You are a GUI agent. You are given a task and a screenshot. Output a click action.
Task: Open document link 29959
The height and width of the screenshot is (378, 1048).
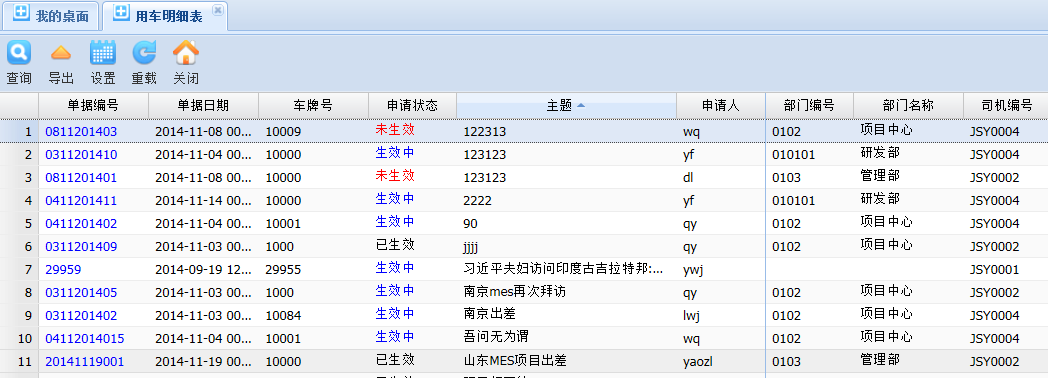pyautogui.click(x=63, y=270)
